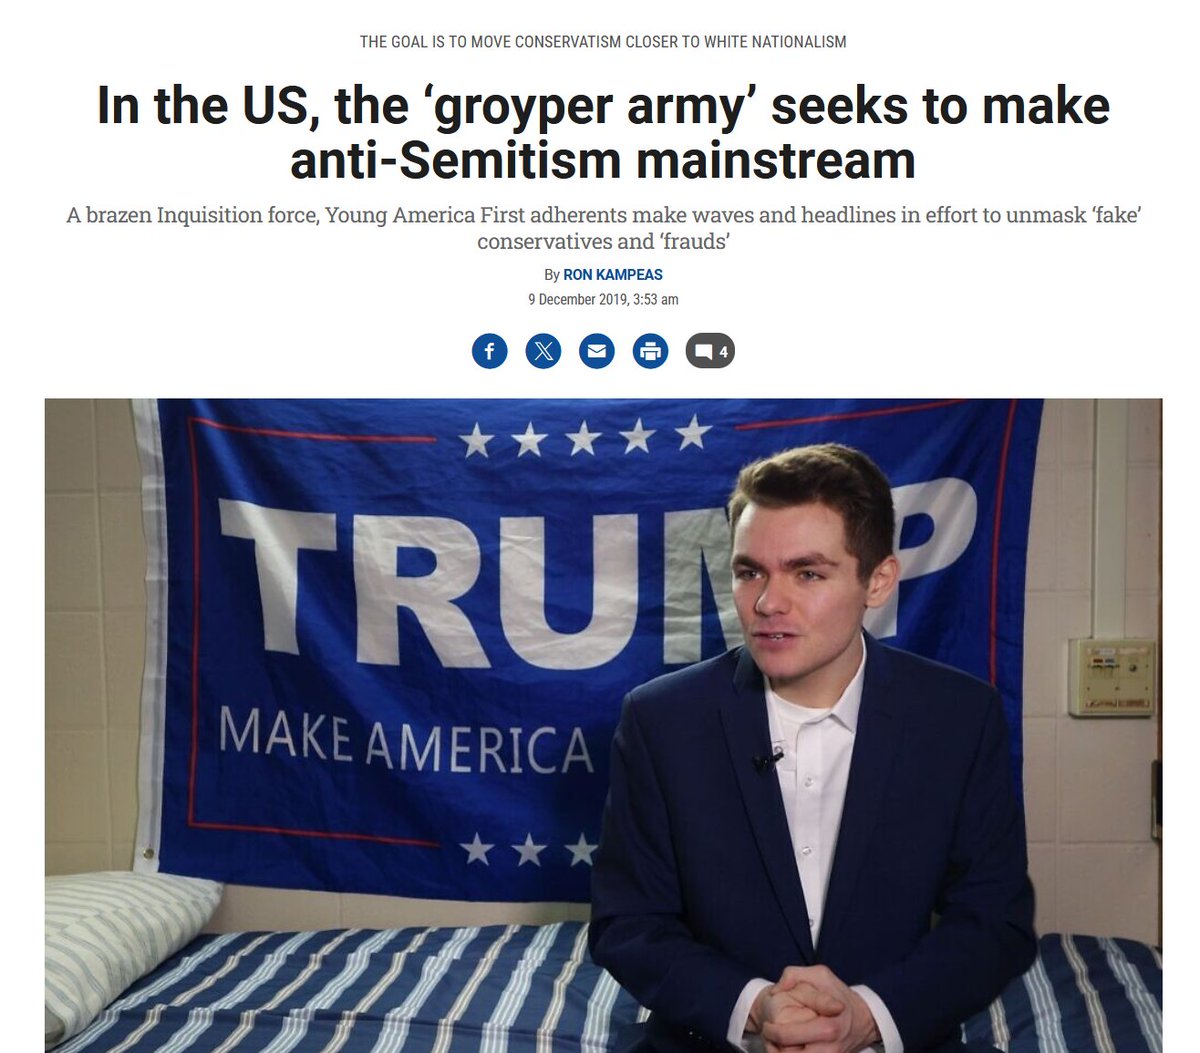The image size is (1200, 1053).
Task: Click the 9 December 2019 timestamp
Action: tap(603, 299)
